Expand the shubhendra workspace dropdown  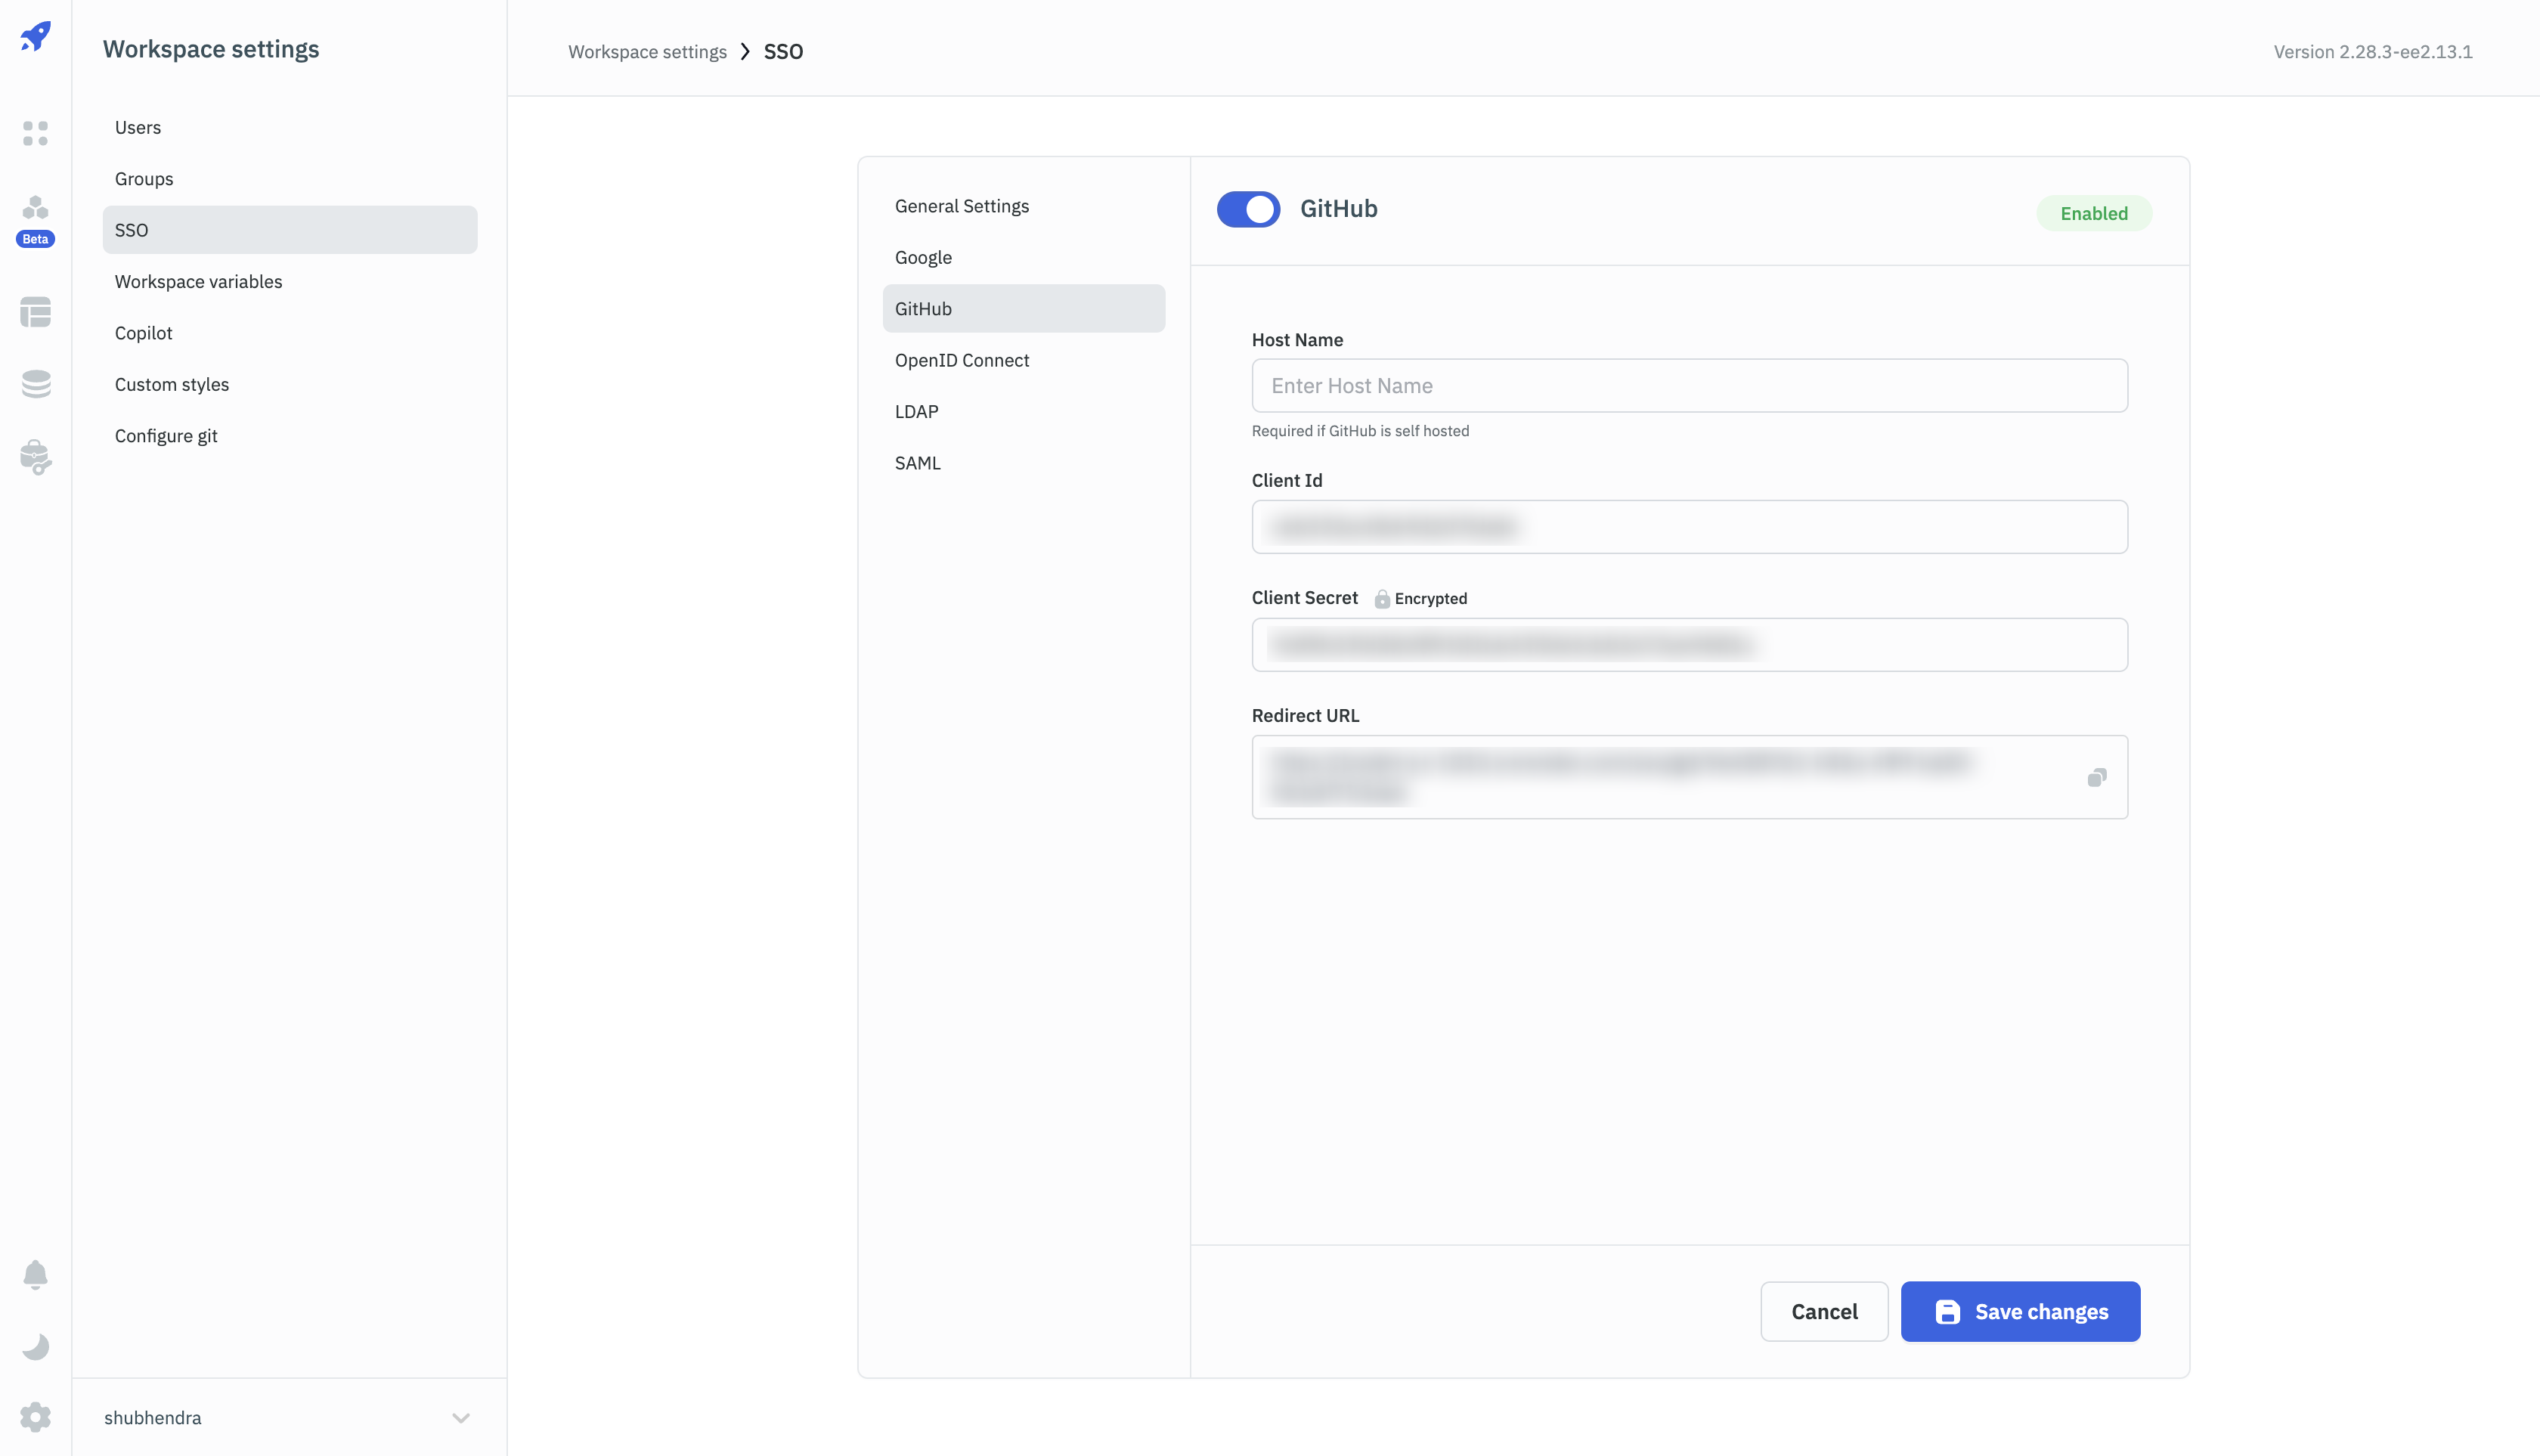coord(460,1418)
